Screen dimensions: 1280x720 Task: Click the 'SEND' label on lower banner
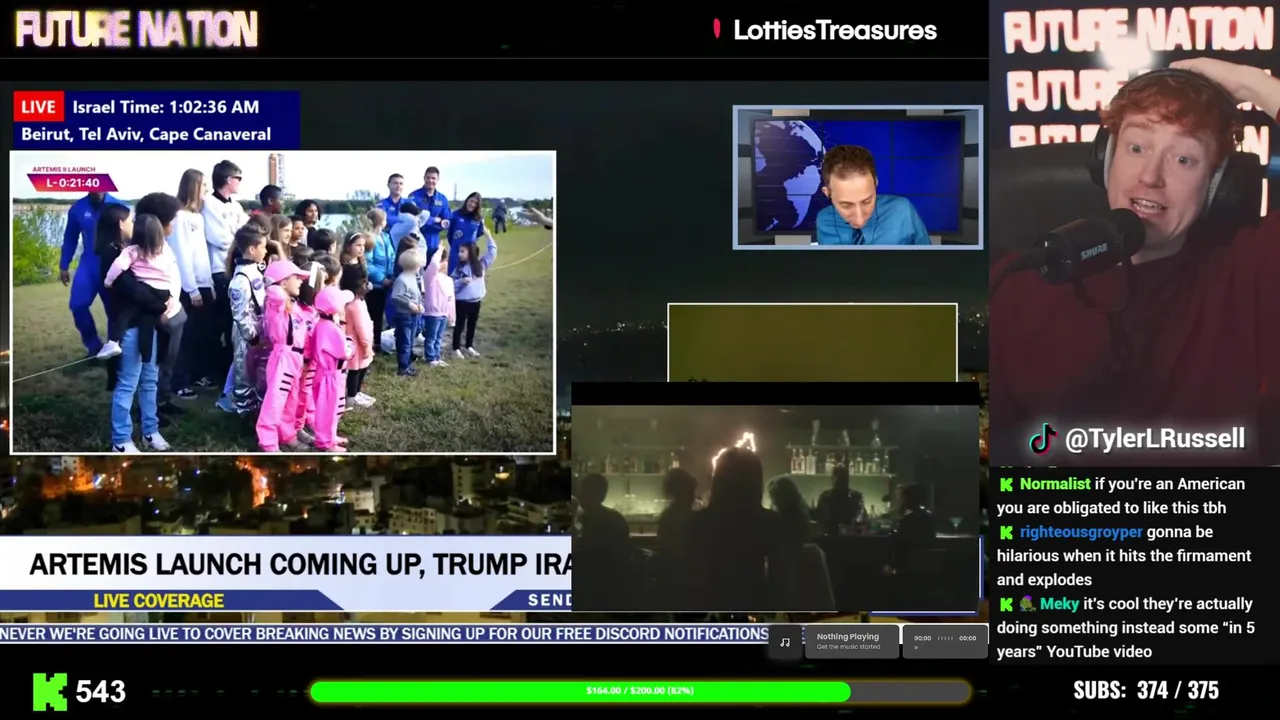(x=549, y=600)
